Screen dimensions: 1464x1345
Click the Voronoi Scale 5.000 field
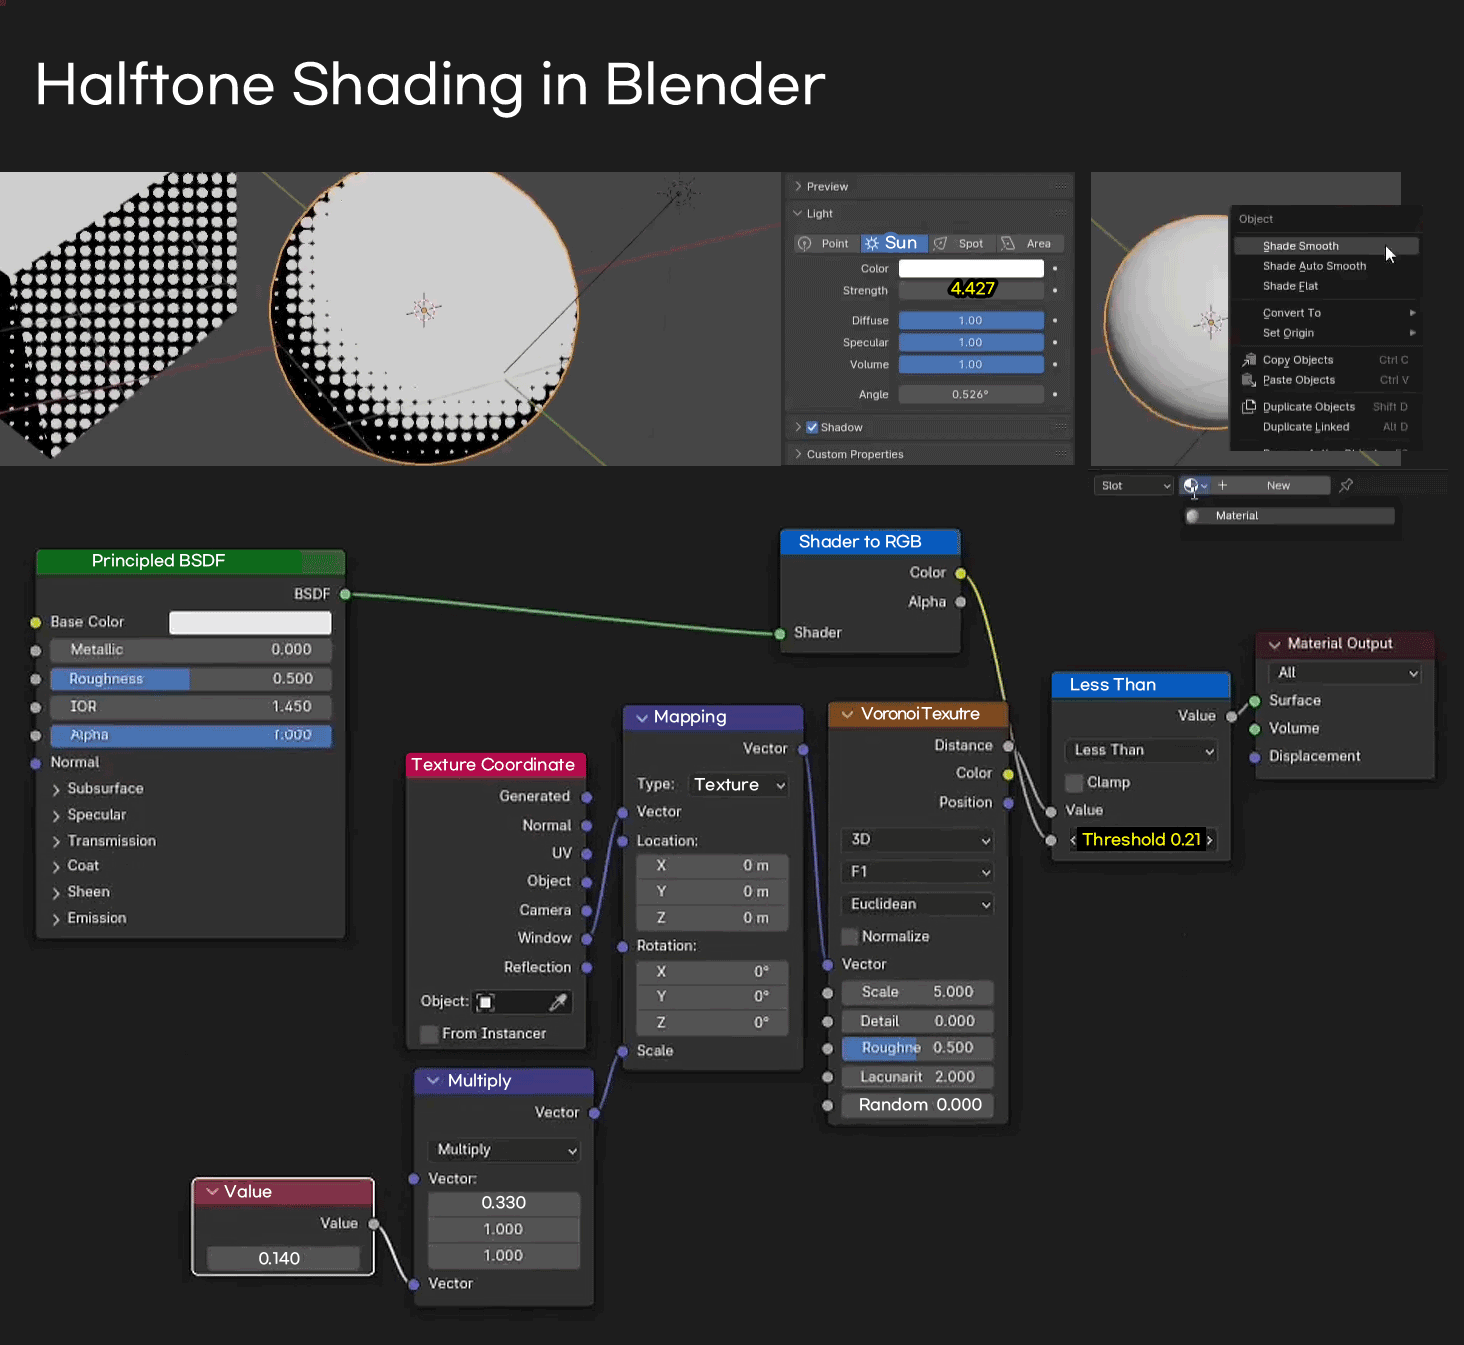click(918, 992)
